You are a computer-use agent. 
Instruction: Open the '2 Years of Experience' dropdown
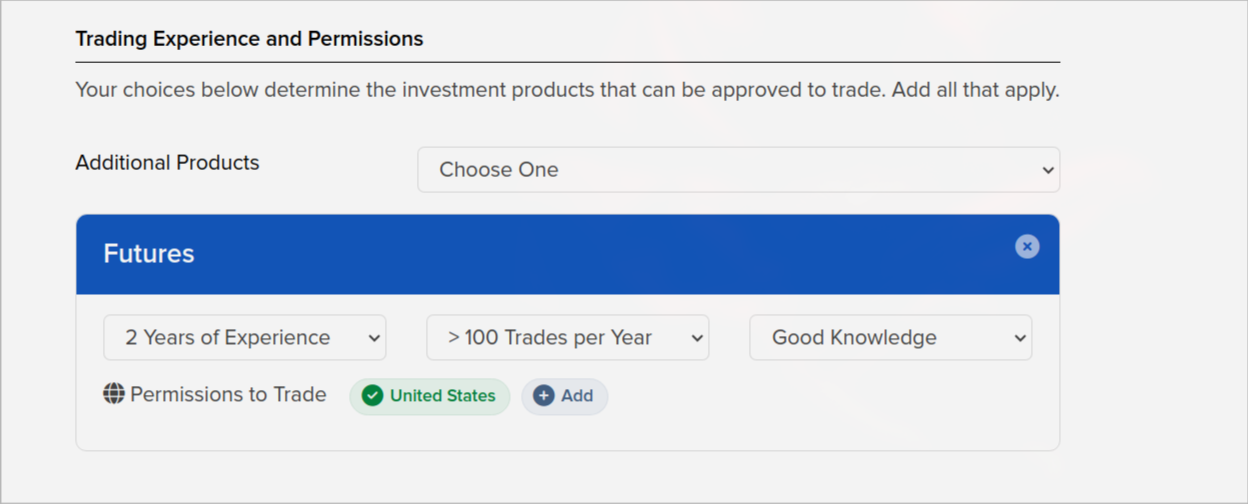[244, 338]
